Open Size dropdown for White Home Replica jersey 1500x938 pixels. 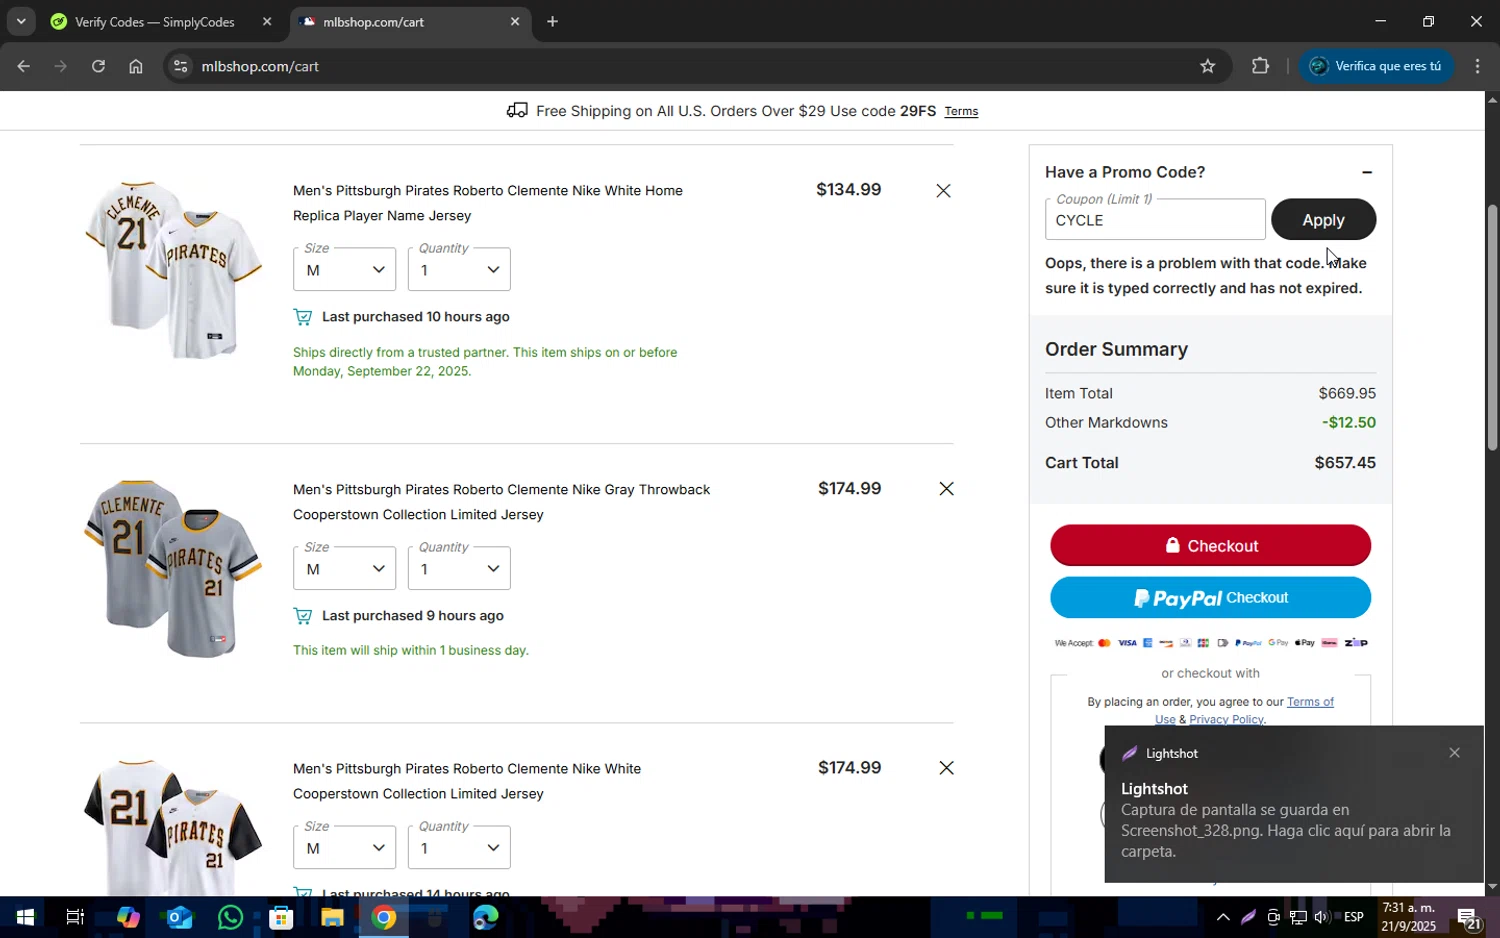(x=344, y=269)
